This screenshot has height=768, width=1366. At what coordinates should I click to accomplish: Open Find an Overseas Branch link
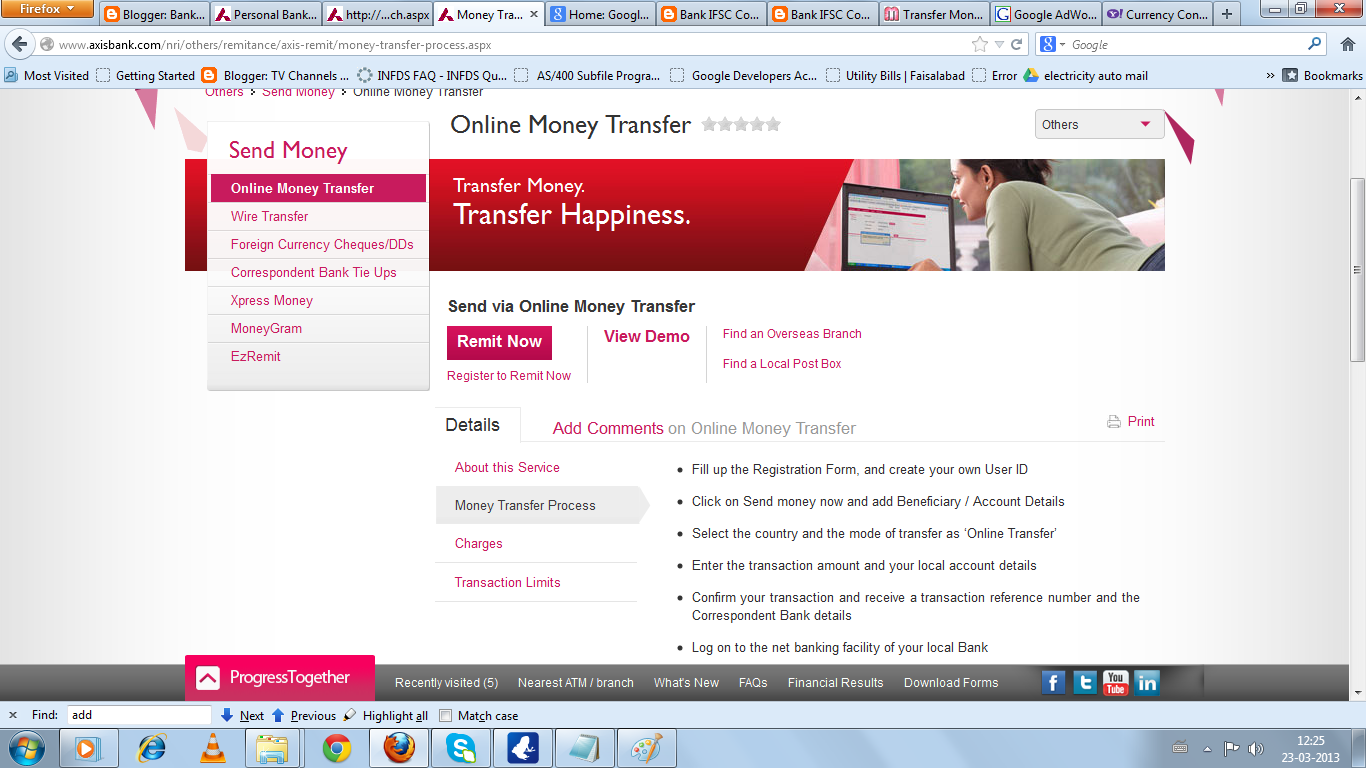792,334
